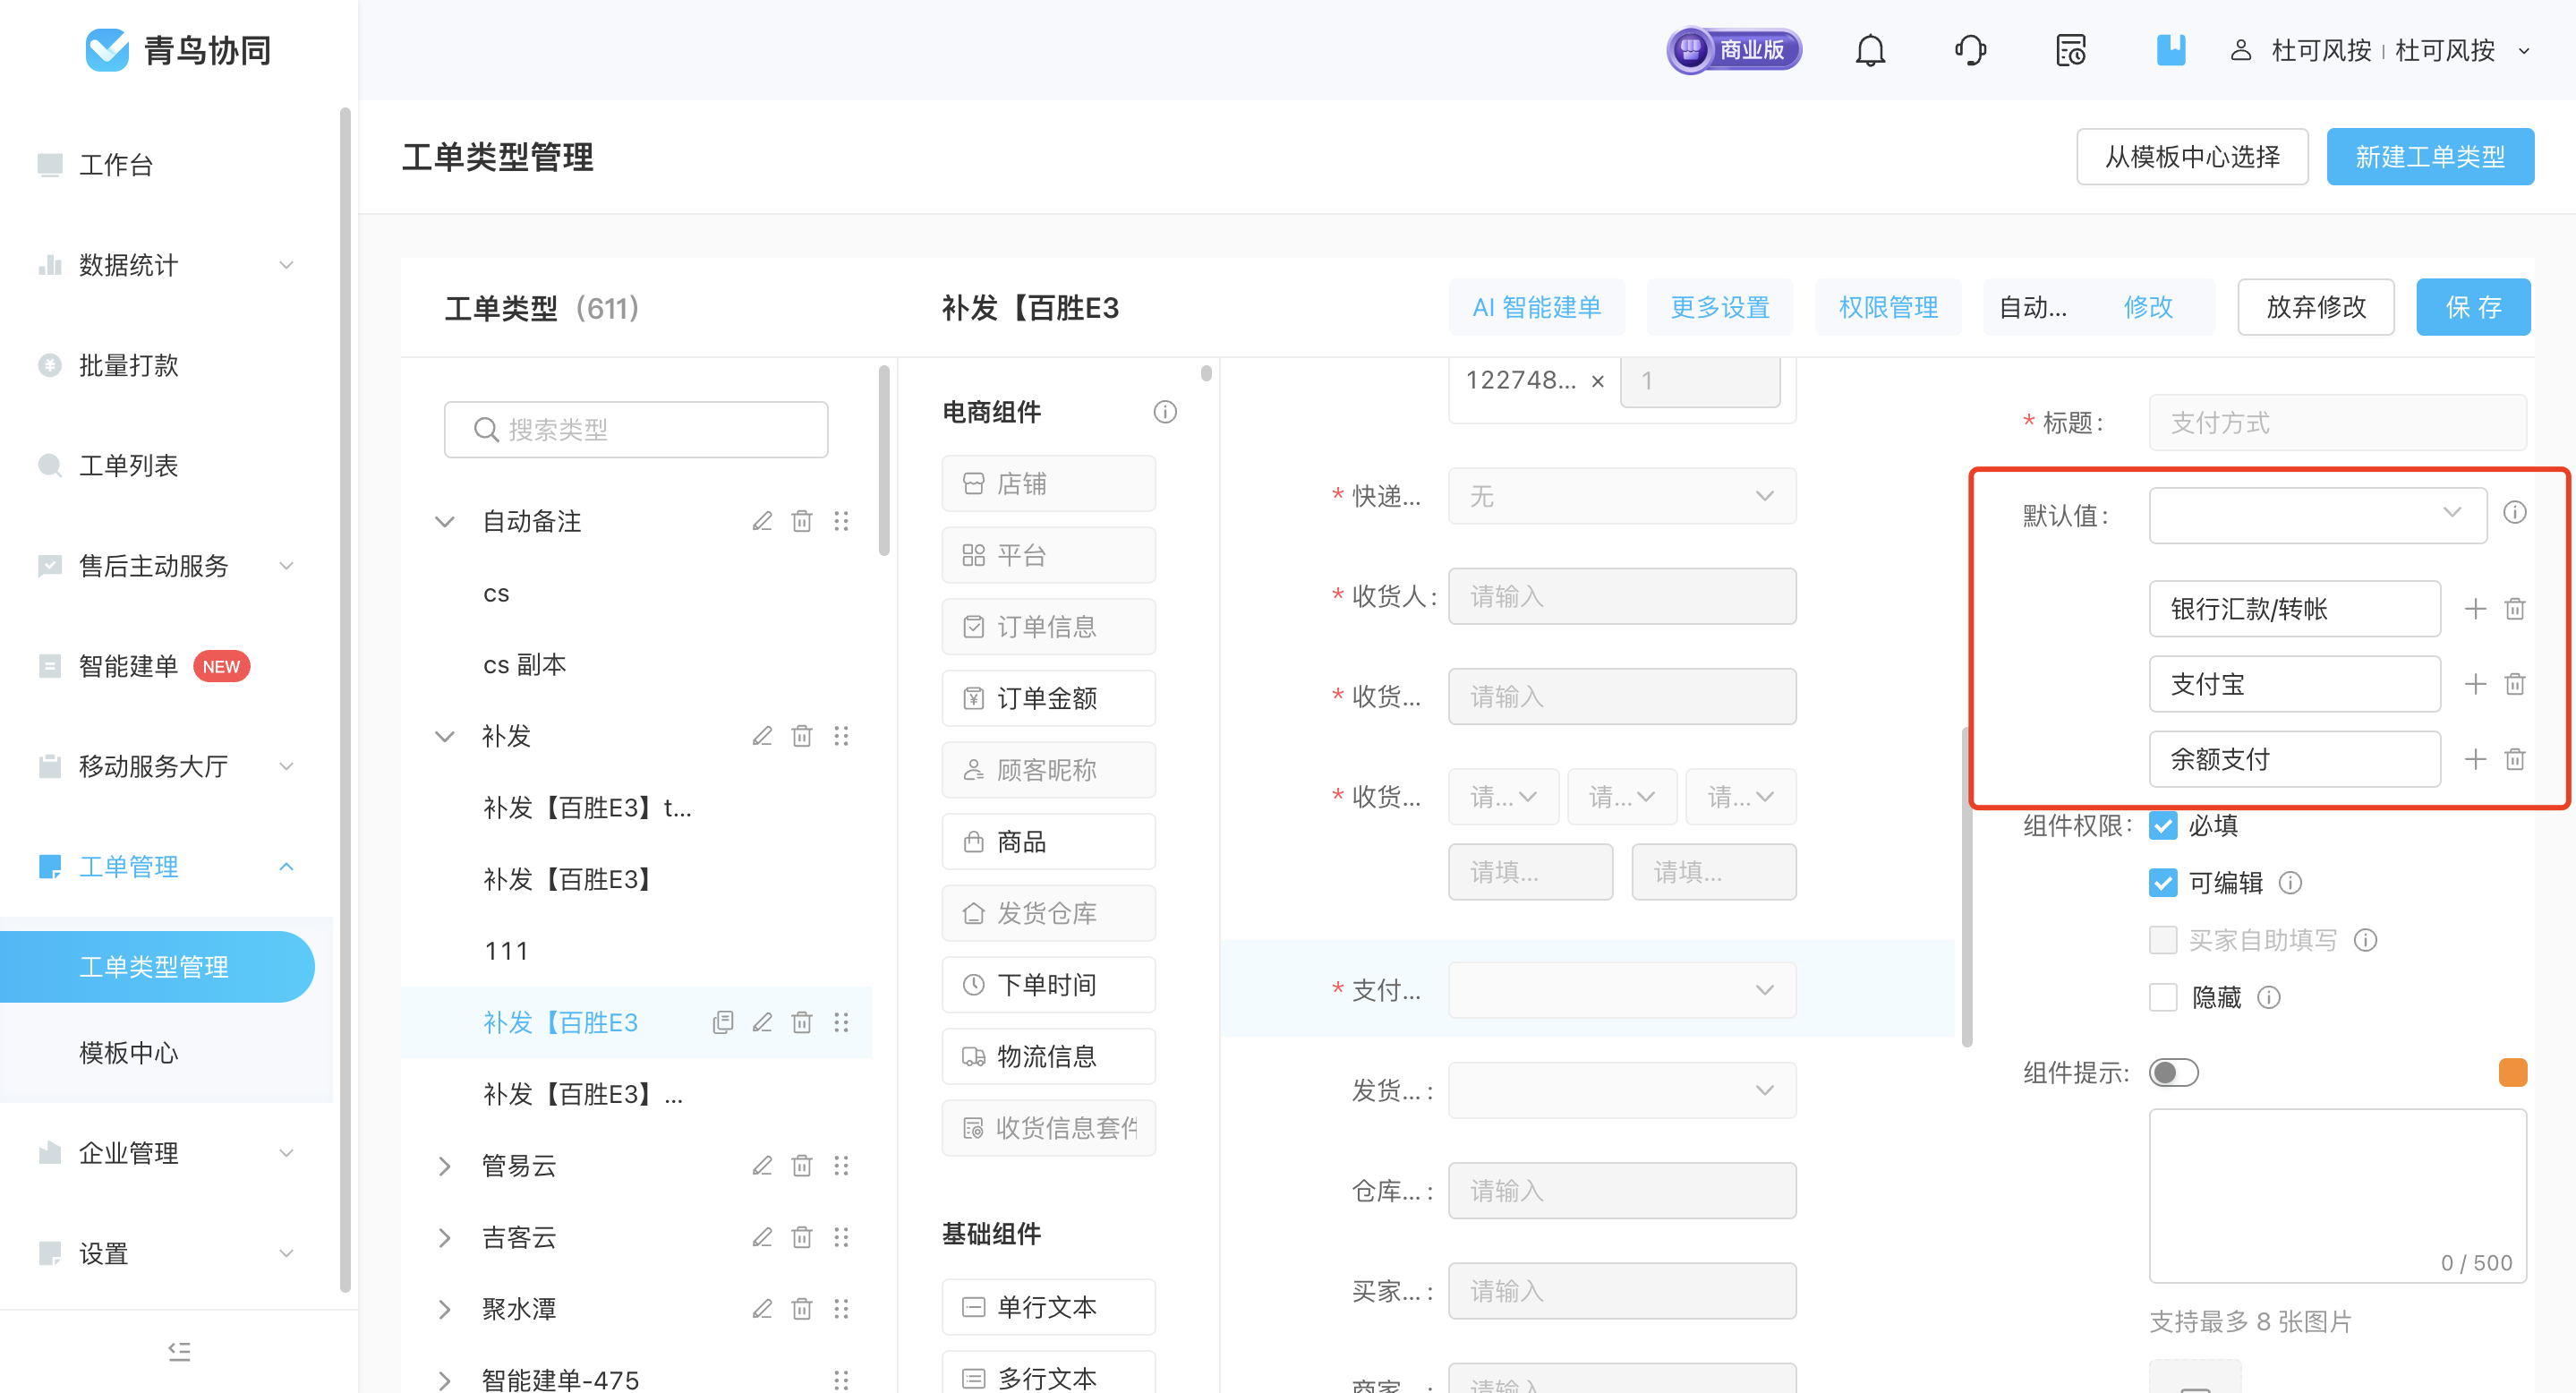This screenshot has width=2576, height=1393.
Task: Open 批量打款 in sidebar
Action: coord(128,365)
